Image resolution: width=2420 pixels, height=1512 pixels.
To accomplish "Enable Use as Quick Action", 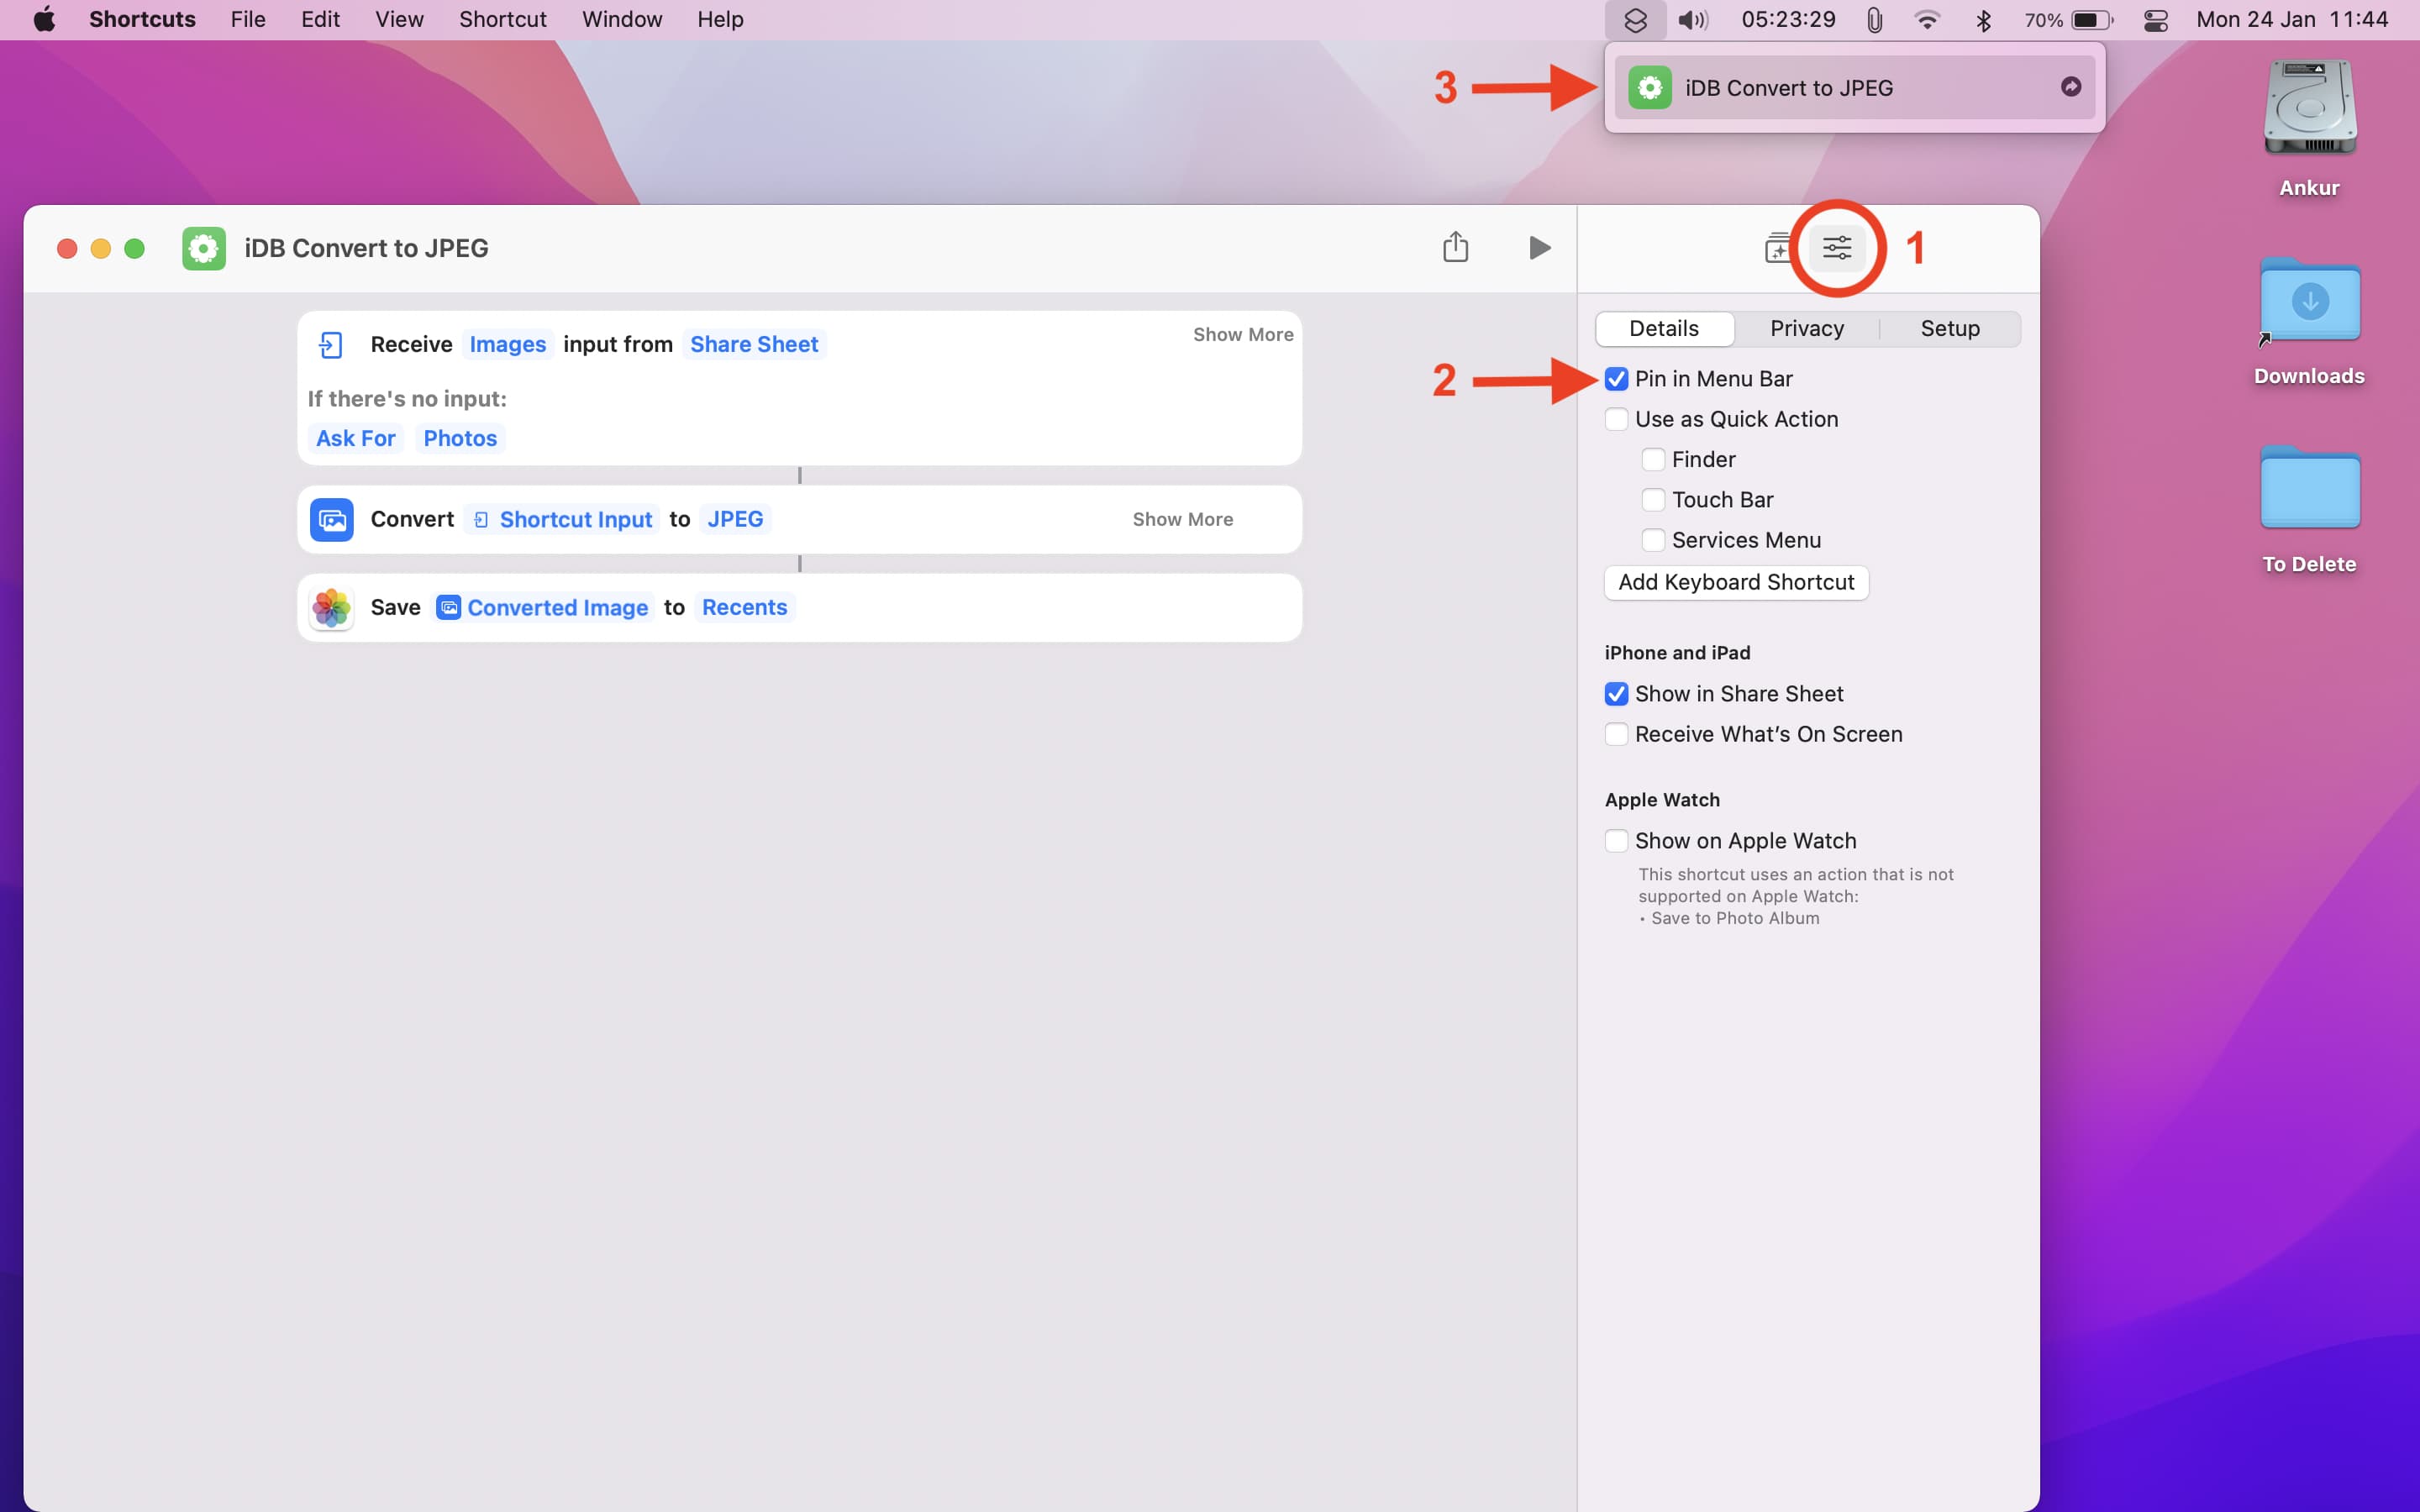I will [x=1616, y=419].
